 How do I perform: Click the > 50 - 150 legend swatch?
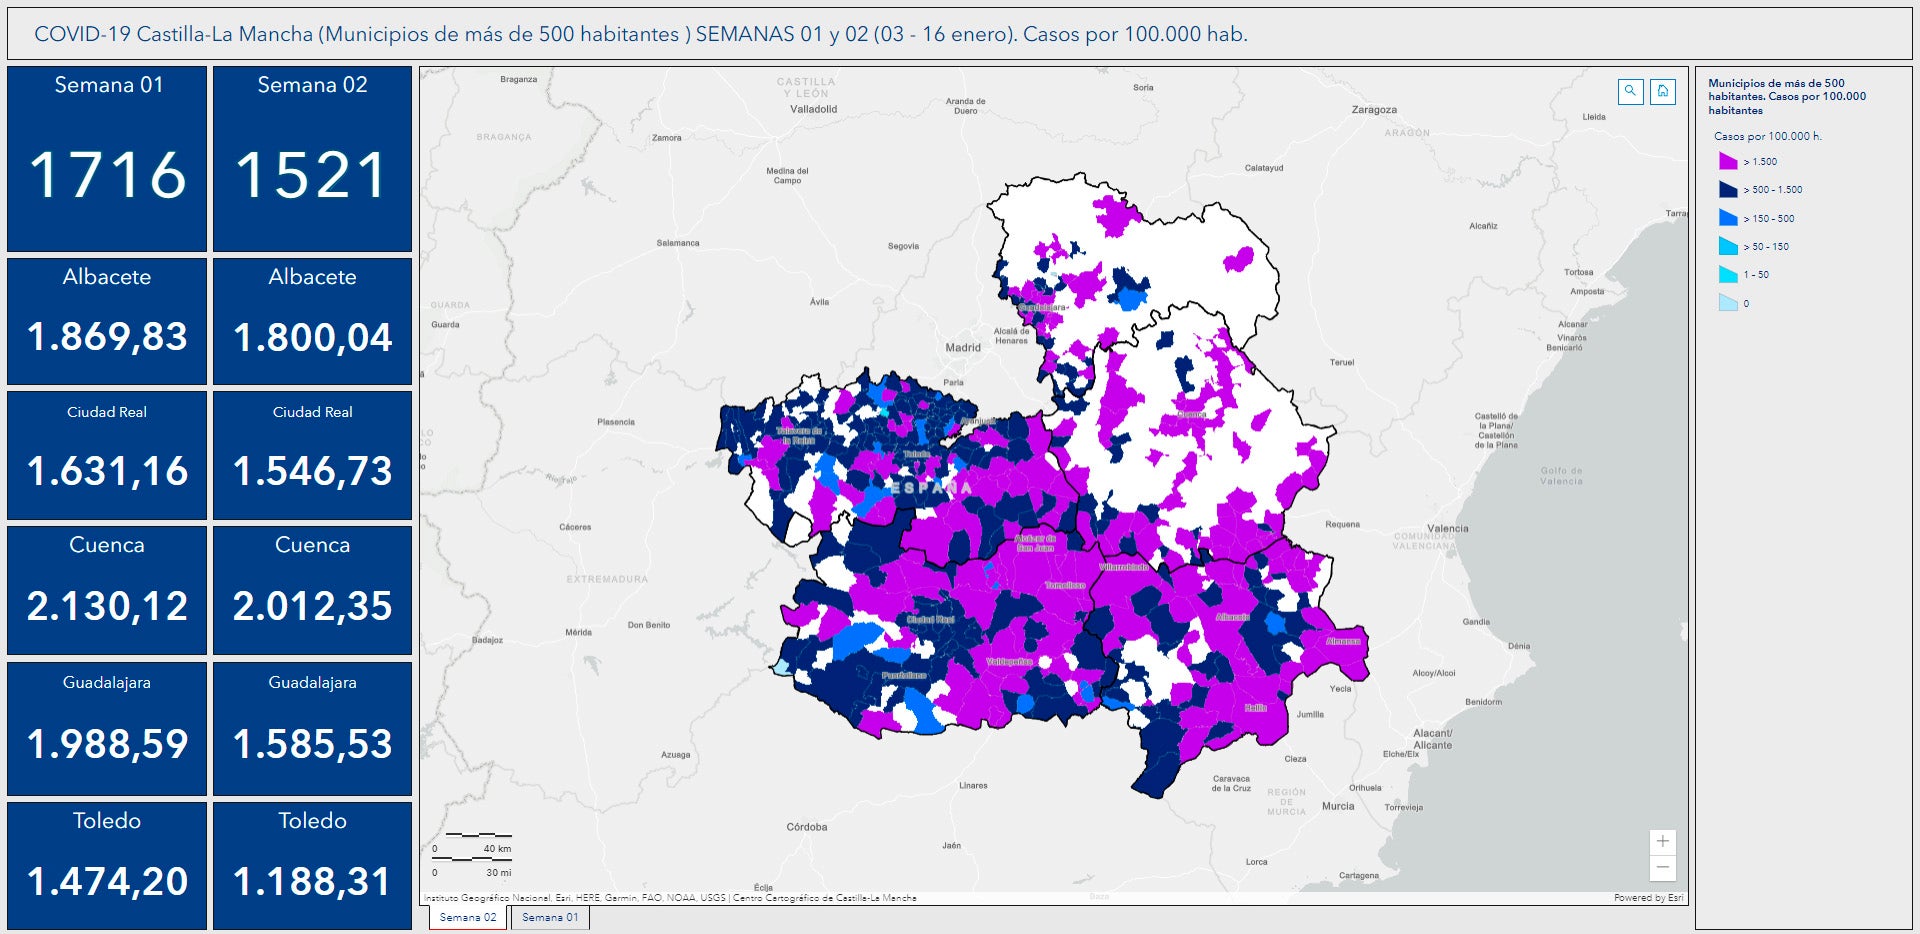pyautogui.click(x=1728, y=246)
